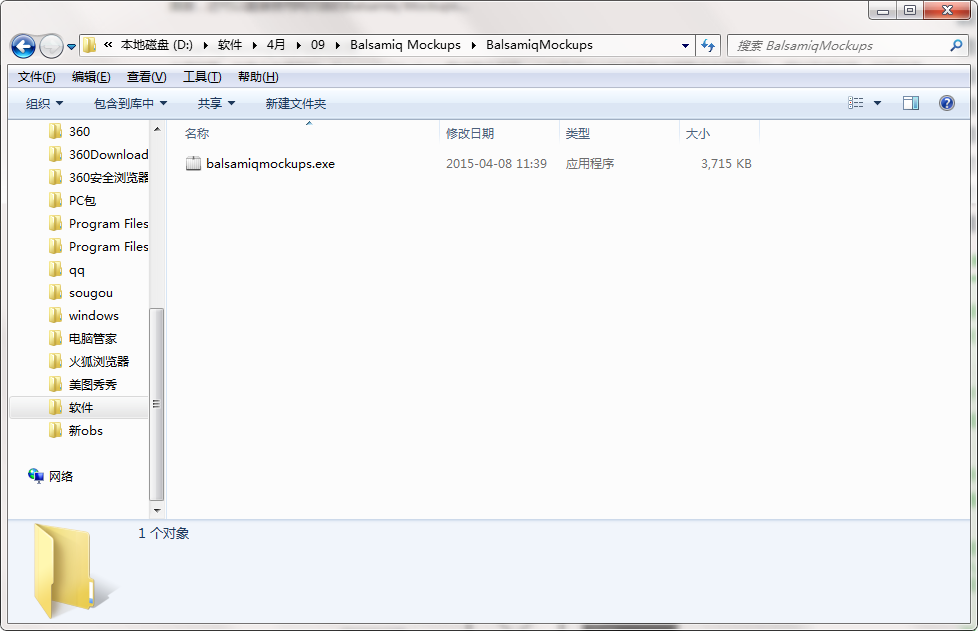This screenshot has height=631, width=978.
Task: Expand arrow after 本地磁盘 (D:) breadcrumb
Action: [x=205, y=46]
